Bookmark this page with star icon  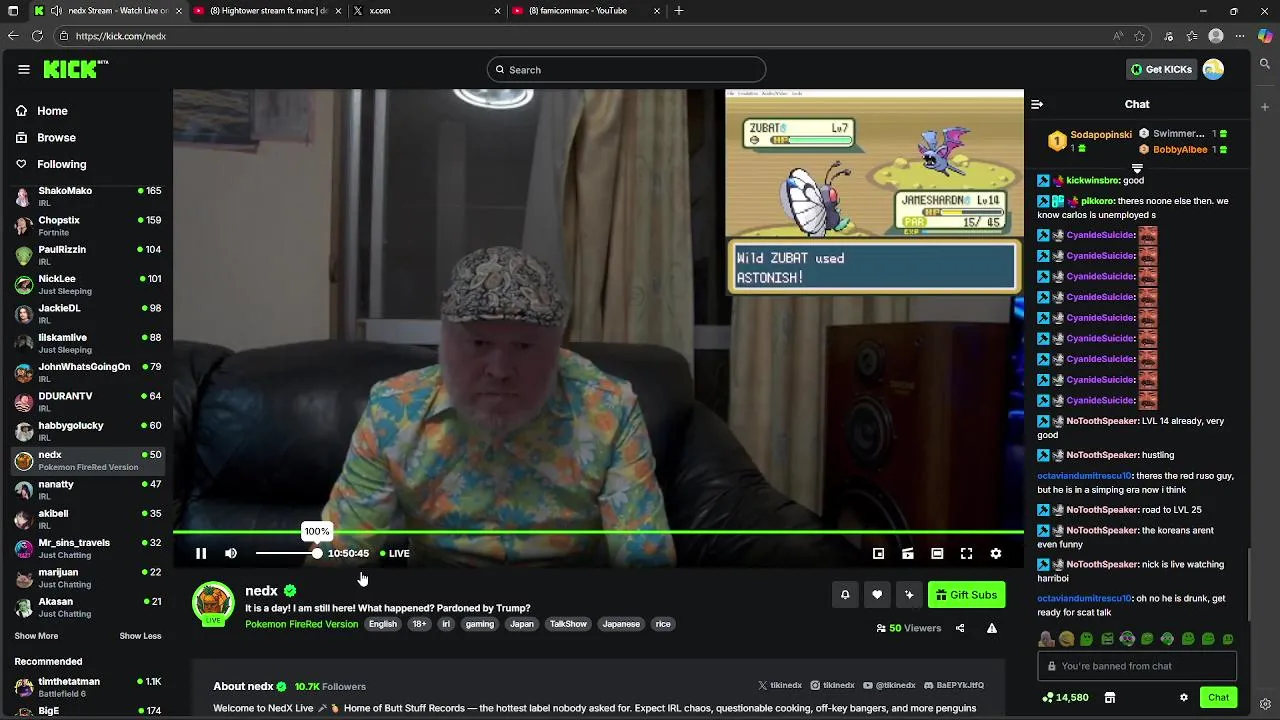point(1139,36)
